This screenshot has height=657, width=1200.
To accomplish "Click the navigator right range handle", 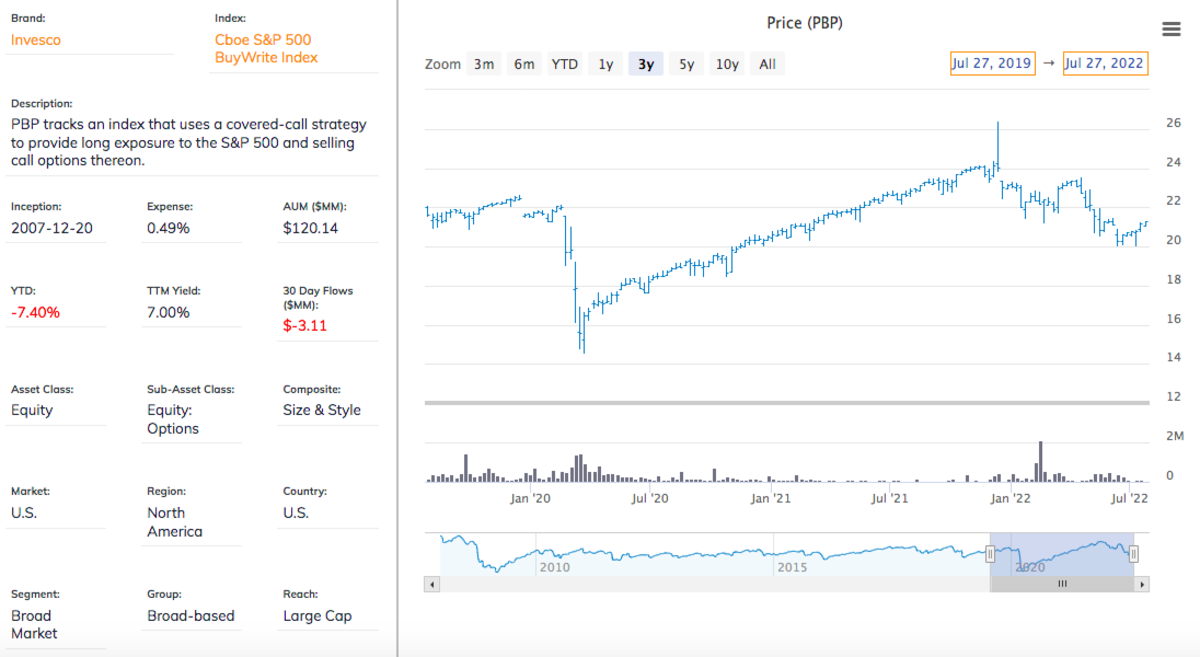I will tap(1134, 554).
